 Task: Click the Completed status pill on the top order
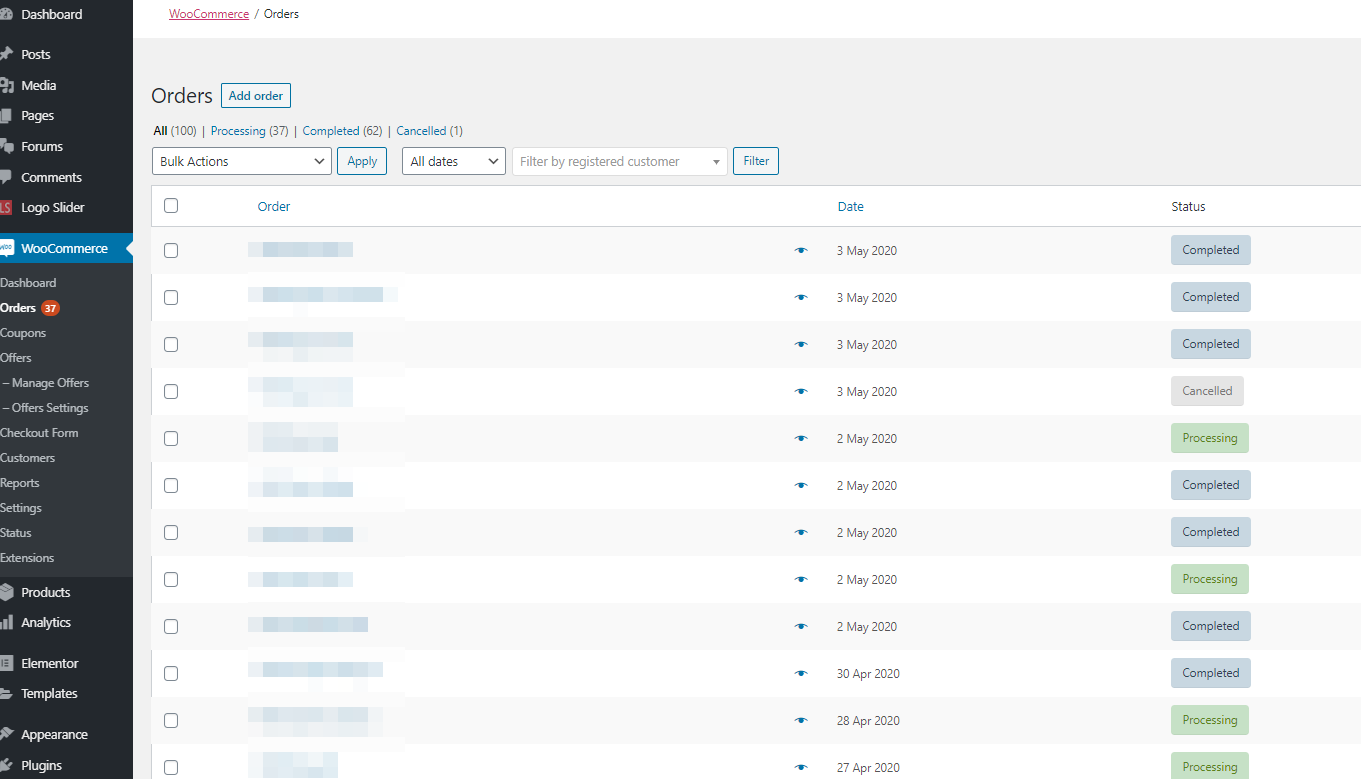pyautogui.click(x=1210, y=249)
